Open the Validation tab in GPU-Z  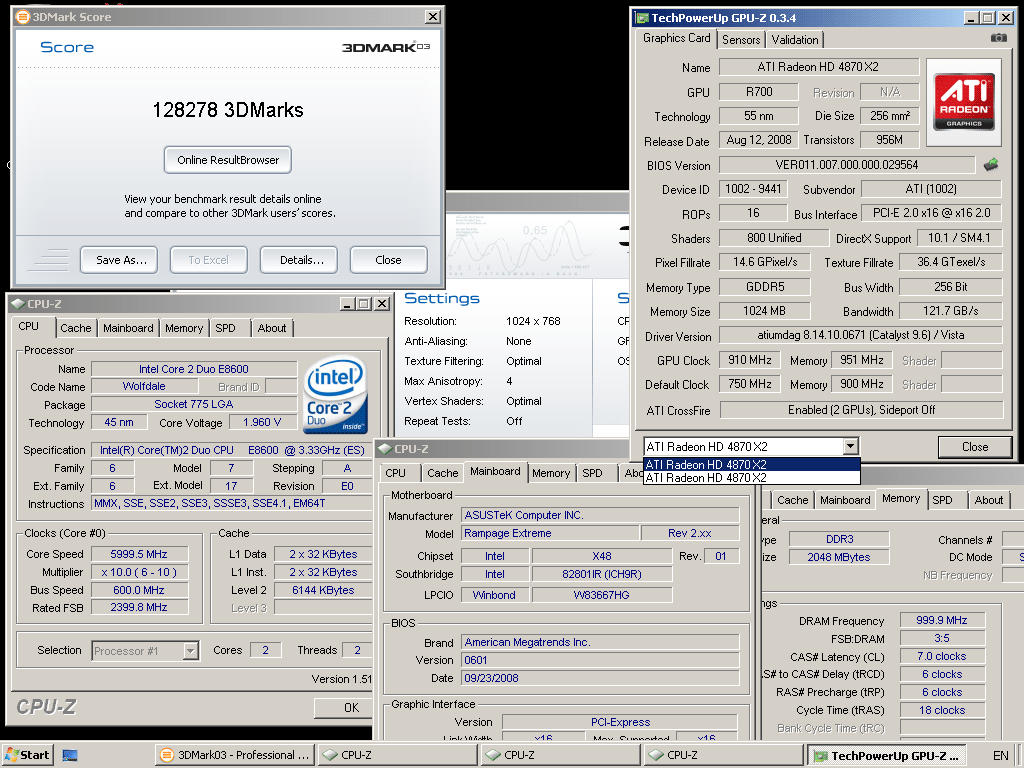pyautogui.click(x=795, y=40)
